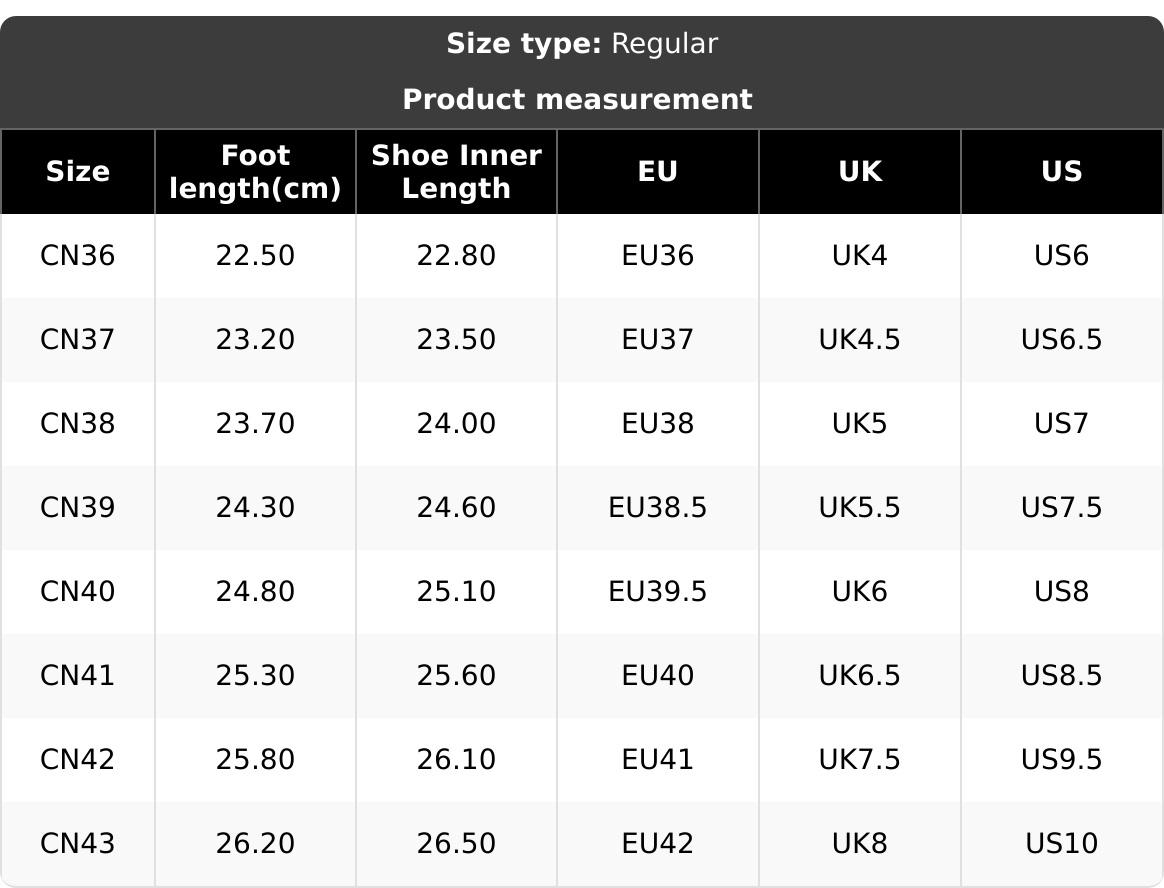The height and width of the screenshot is (888, 1164).
Task: Click the Size column header
Action: [x=78, y=172]
